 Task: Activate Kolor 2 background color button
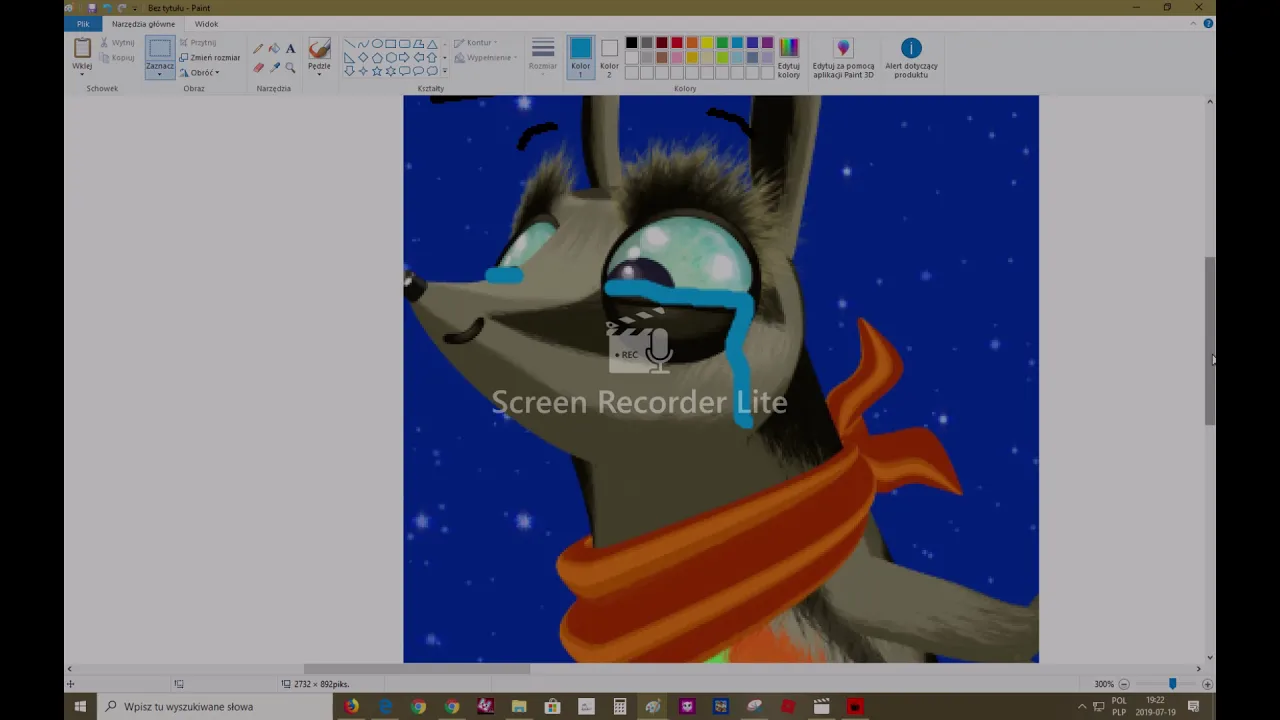[x=609, y=58]
